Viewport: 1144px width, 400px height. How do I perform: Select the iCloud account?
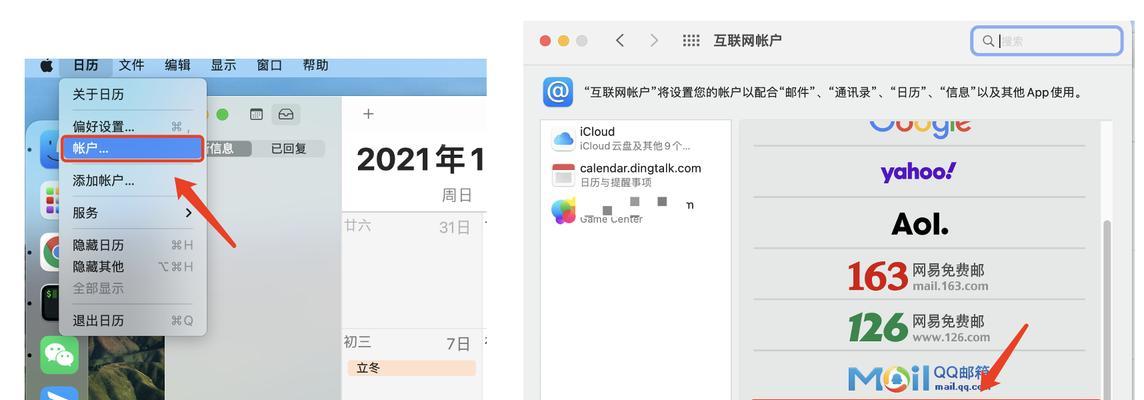635,139
